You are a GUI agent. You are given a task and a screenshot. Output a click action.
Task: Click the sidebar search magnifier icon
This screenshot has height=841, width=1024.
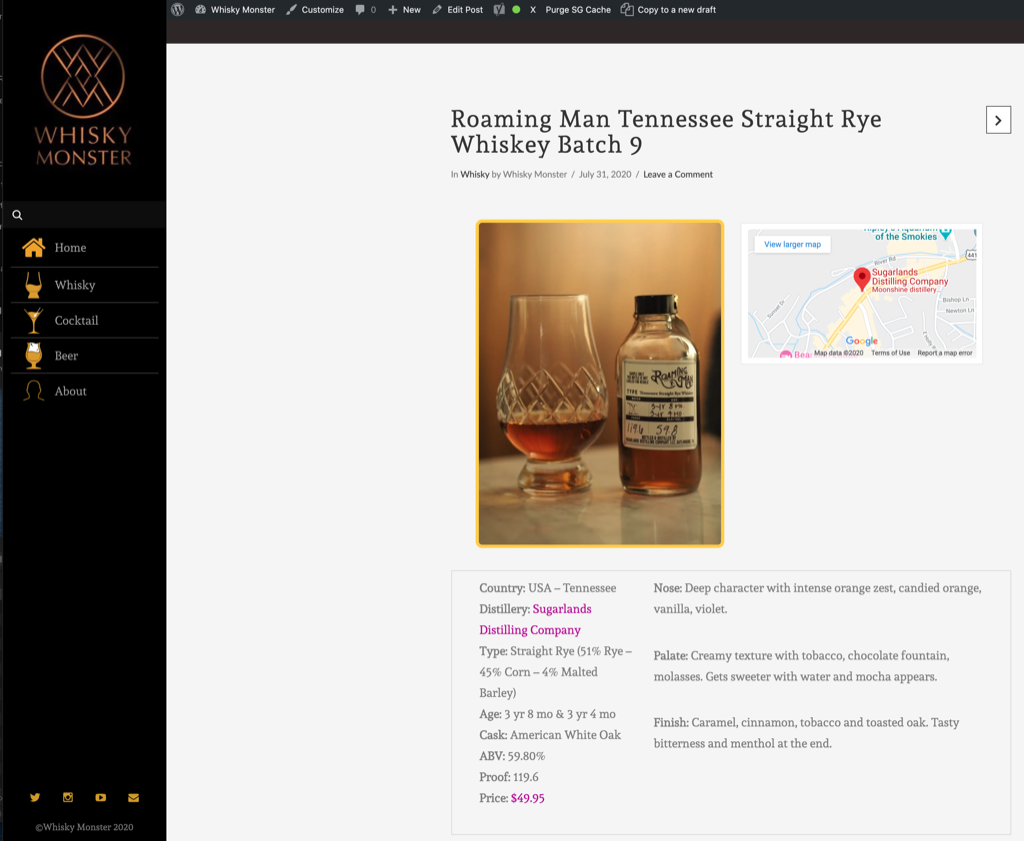pyautogui.click(x=18, y=215)
